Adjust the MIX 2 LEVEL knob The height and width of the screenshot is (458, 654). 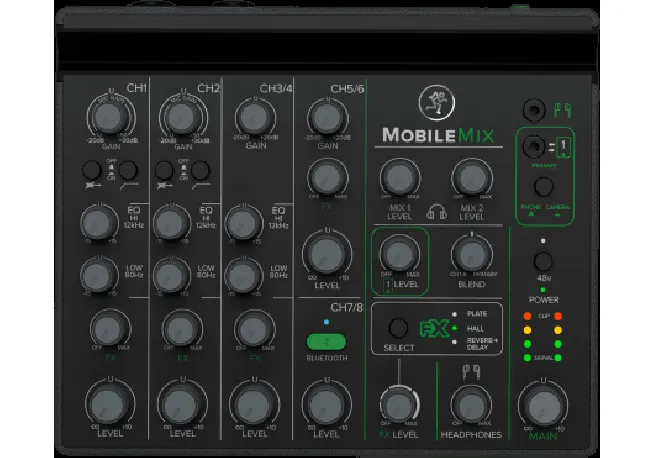click(472, 177)
